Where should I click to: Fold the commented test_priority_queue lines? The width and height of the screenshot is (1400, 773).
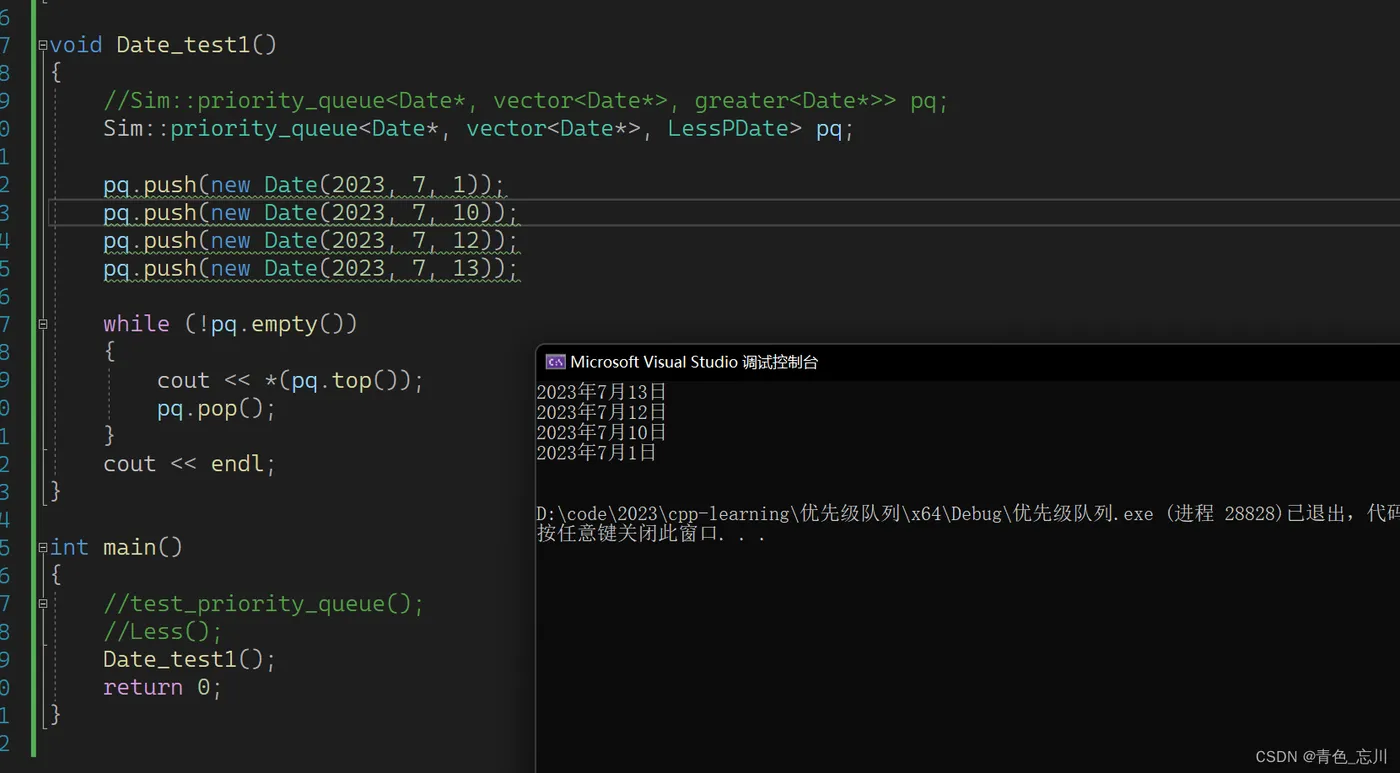[x=43, y=603]
